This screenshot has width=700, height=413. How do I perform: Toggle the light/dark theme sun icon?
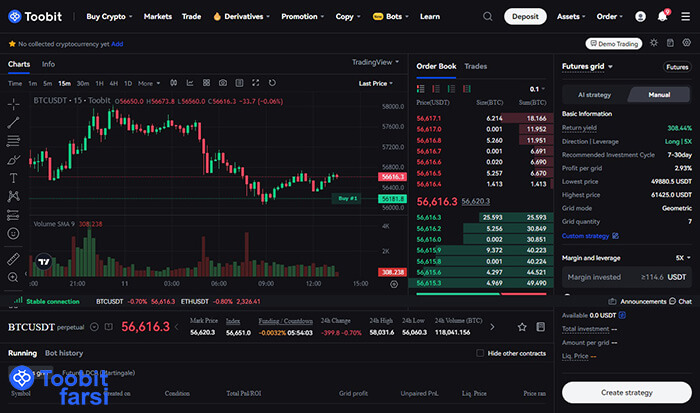(x=654, y=43)
